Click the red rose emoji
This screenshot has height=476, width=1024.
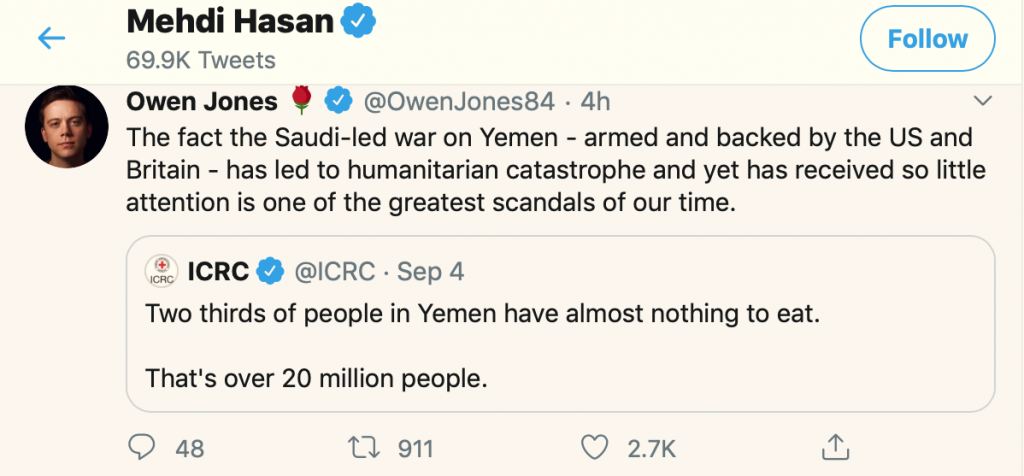click(x=303, y=100)
